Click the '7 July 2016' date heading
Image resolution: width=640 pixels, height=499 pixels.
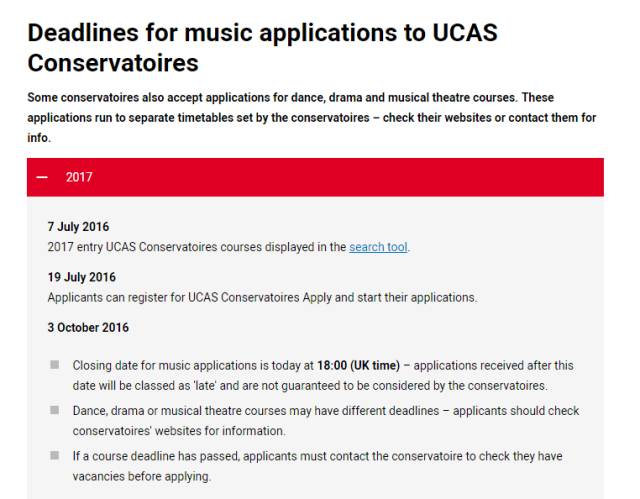(x=78, y=226)
